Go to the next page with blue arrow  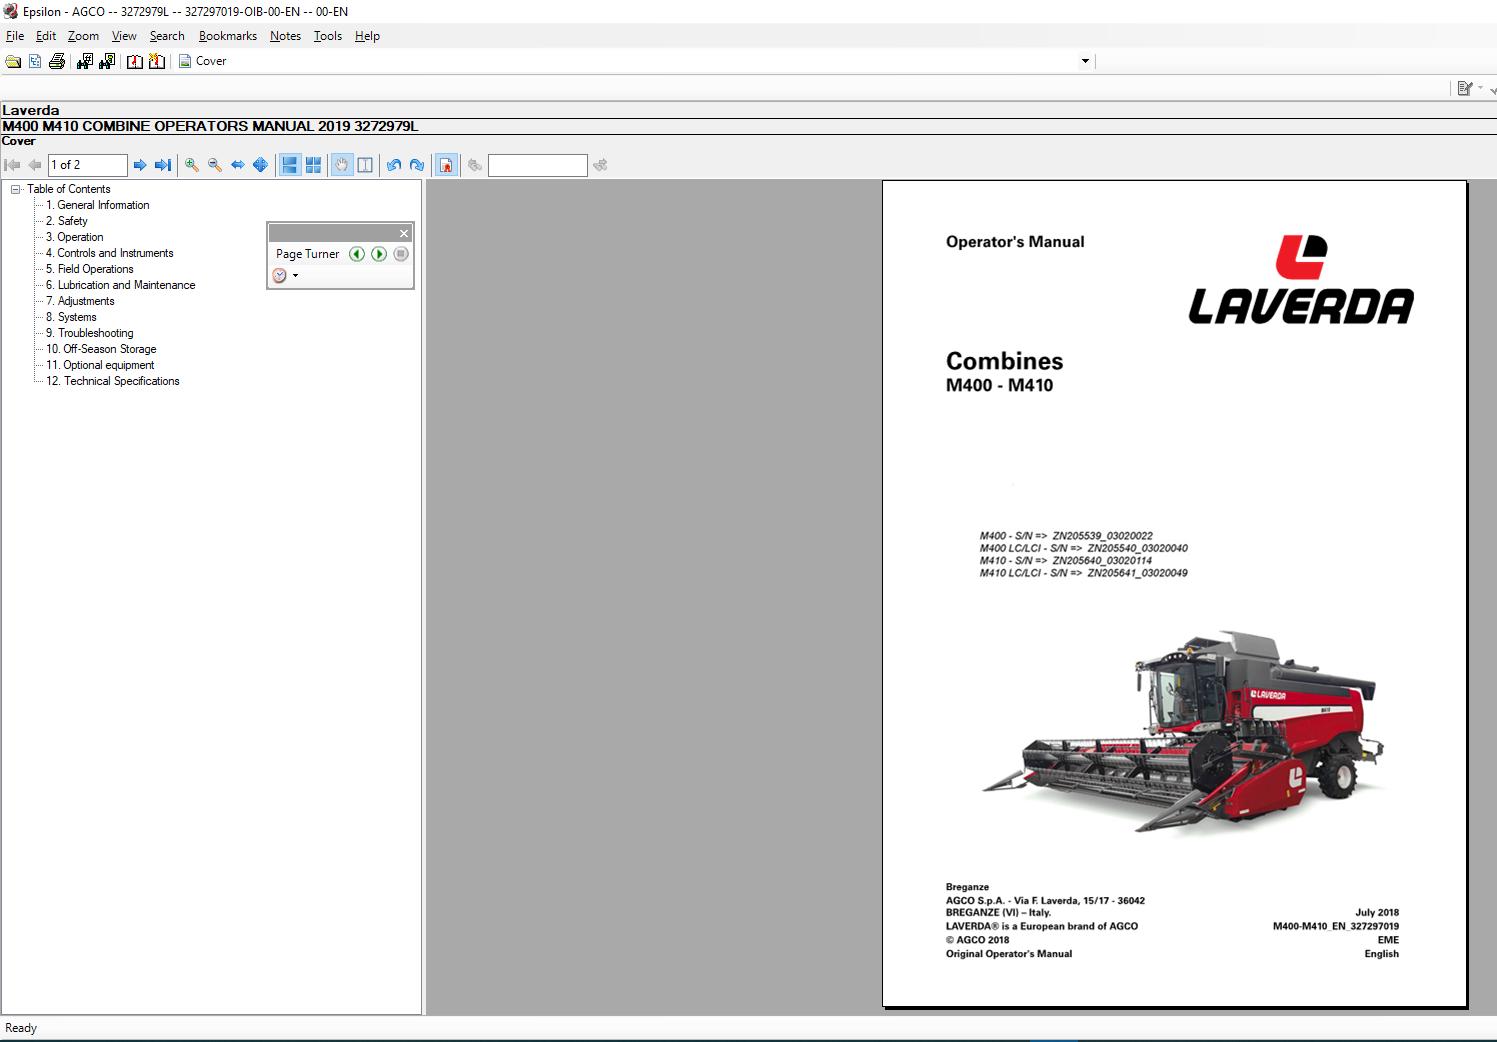click(x=140, y=165)
